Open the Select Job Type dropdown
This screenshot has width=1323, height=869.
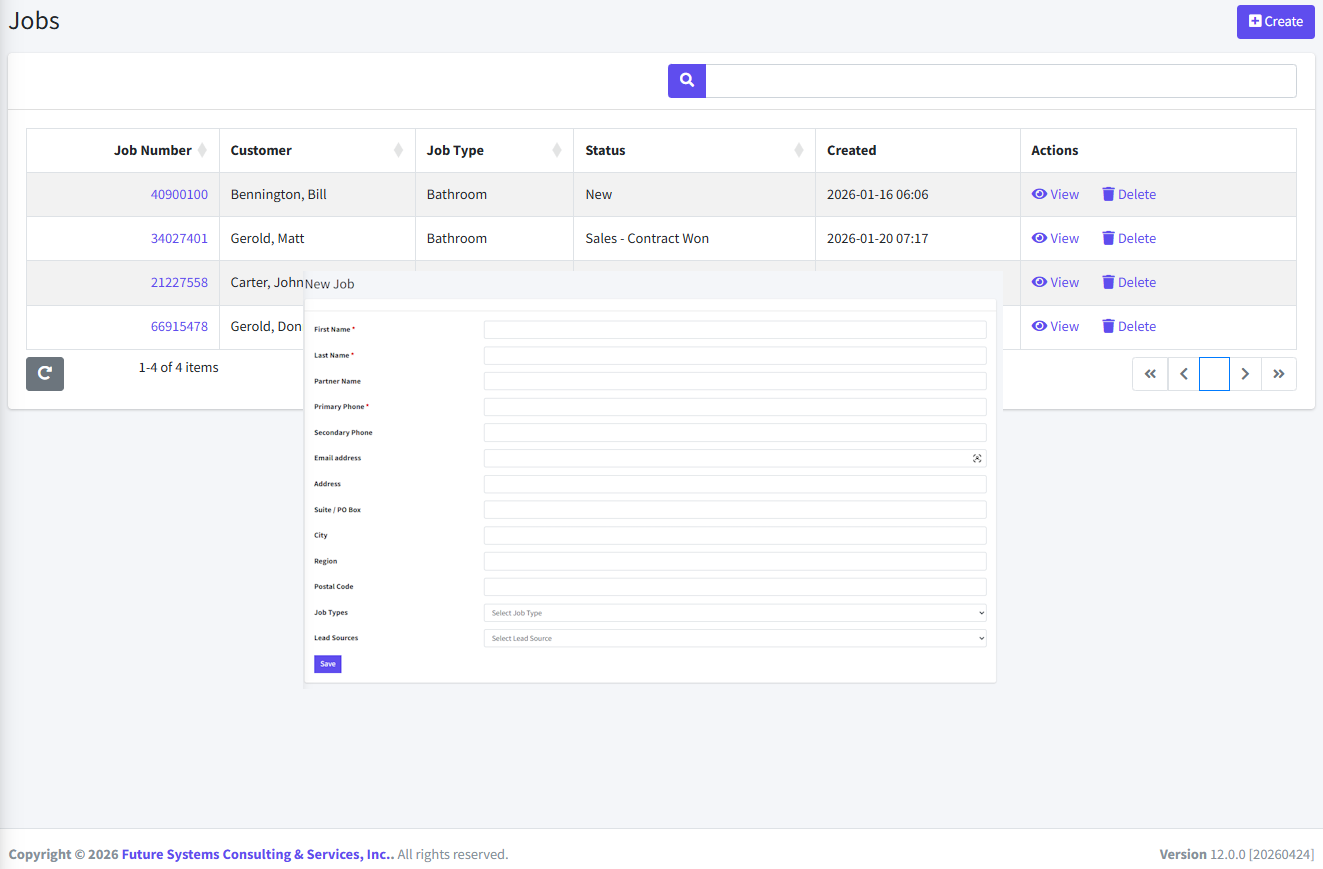tap(735, 613)
